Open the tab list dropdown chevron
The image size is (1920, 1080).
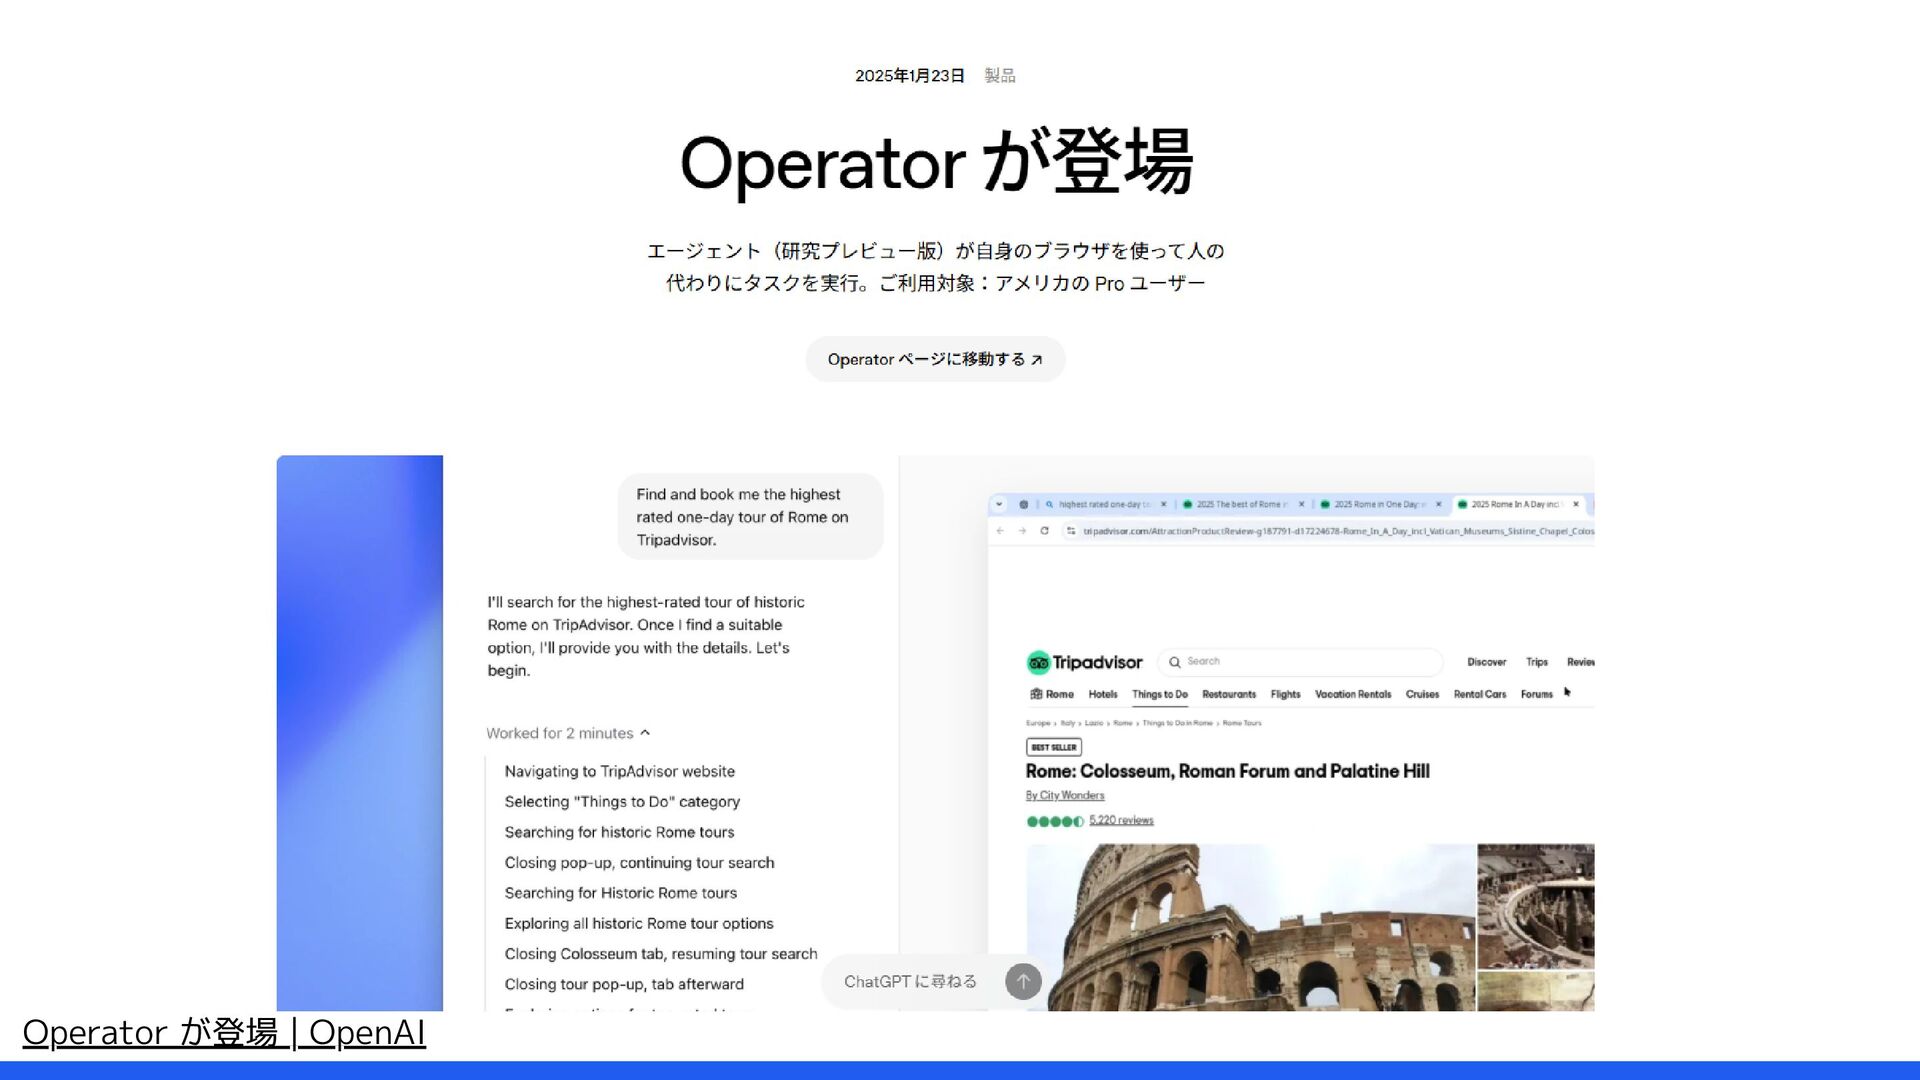(x=999, y=505)
